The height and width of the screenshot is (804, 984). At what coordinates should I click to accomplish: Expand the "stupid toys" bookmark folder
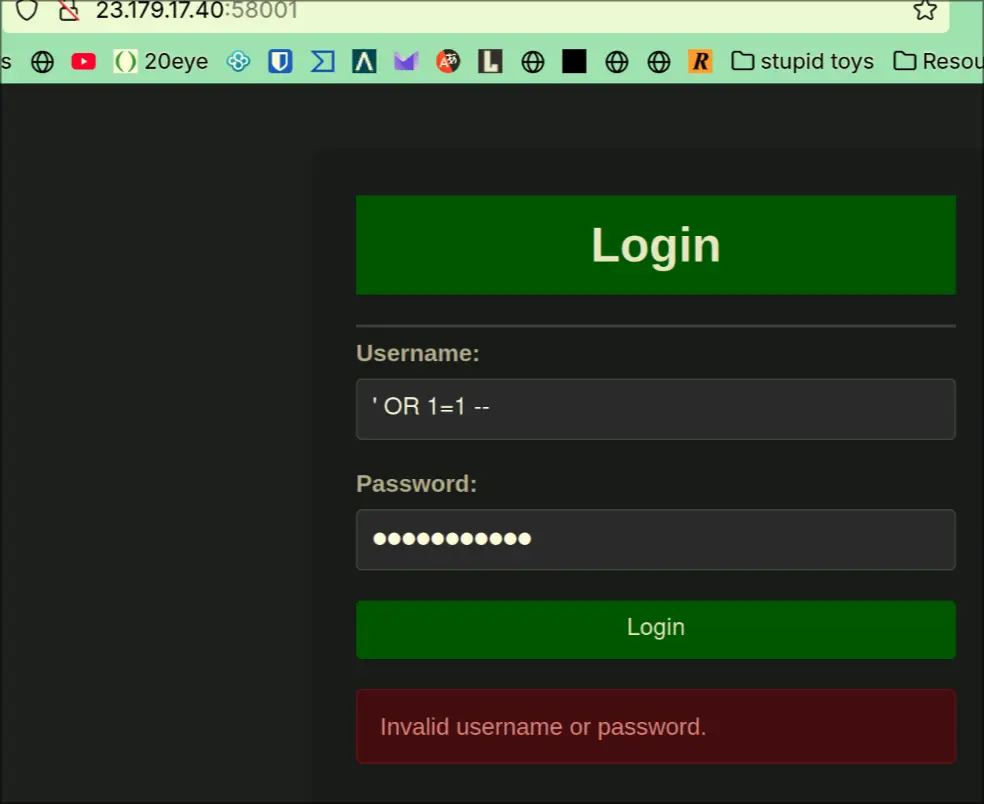coord(802,62)
